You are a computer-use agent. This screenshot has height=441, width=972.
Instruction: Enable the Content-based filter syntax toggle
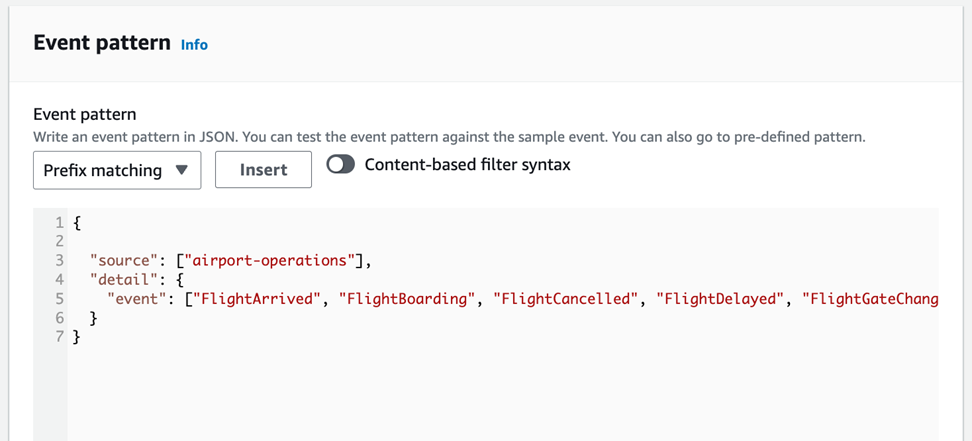click(341, 165)
